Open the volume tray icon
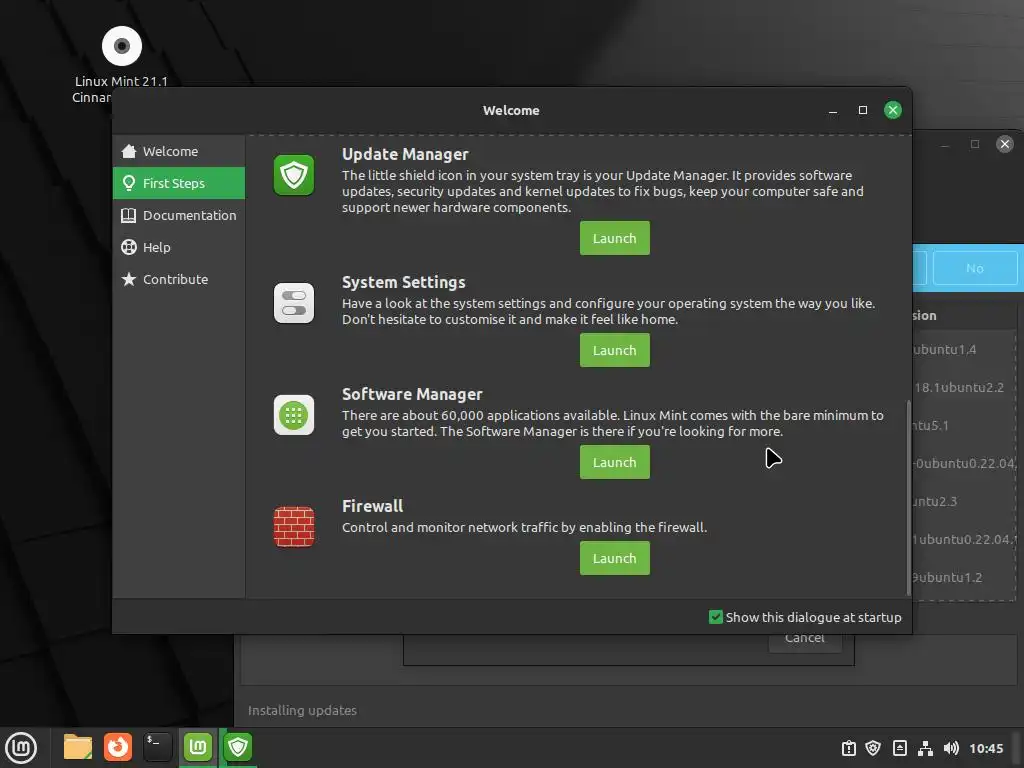This screenshot has width=1024, height=768. (x=952, y=748)
